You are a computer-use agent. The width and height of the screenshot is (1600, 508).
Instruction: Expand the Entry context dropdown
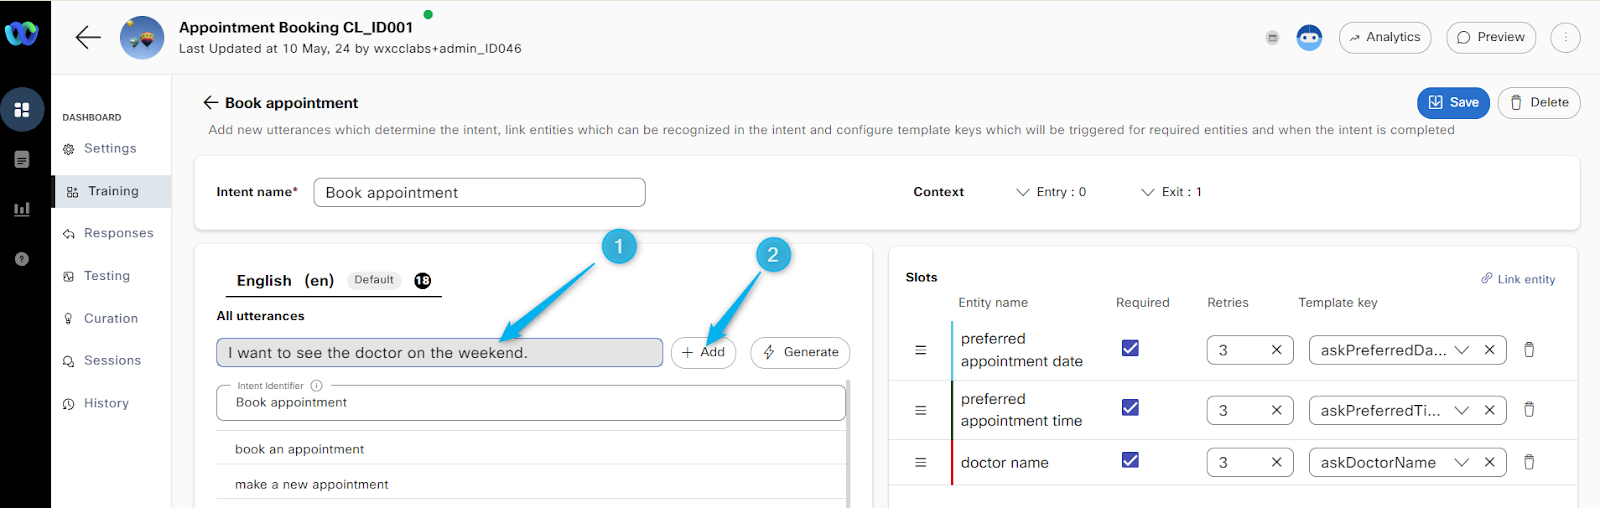1050,192
